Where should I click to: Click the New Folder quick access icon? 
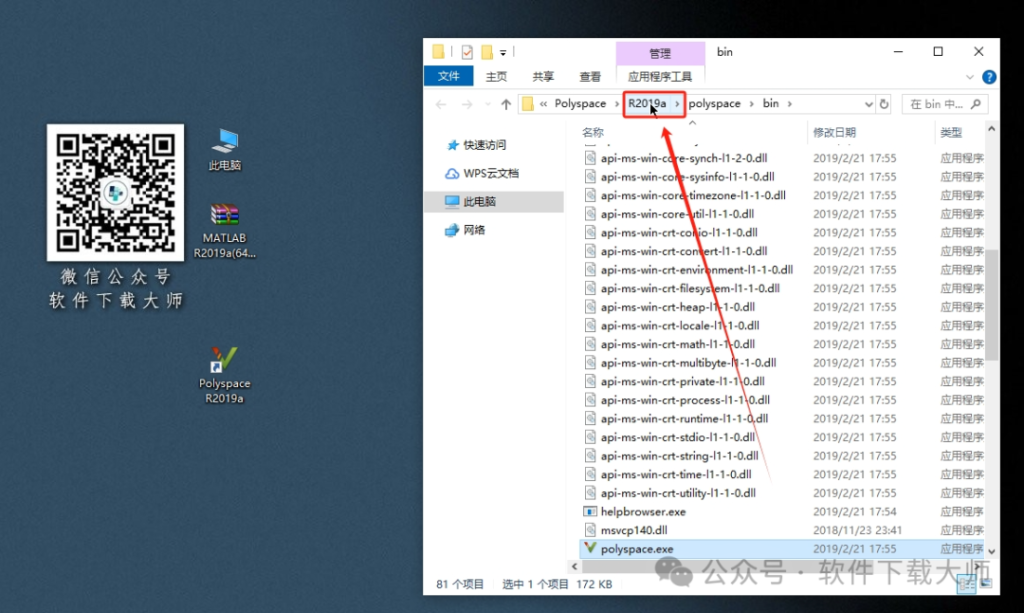click(486, 51)
